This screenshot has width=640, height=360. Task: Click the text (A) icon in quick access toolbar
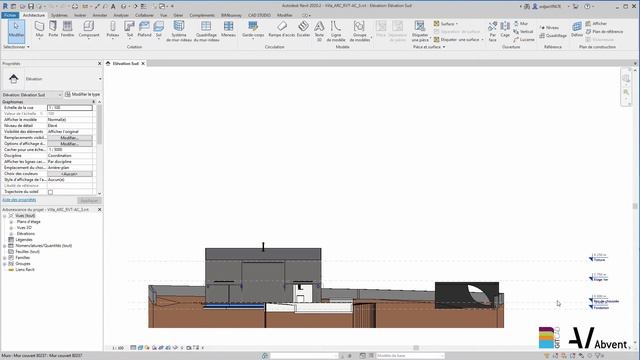point(113,7)
